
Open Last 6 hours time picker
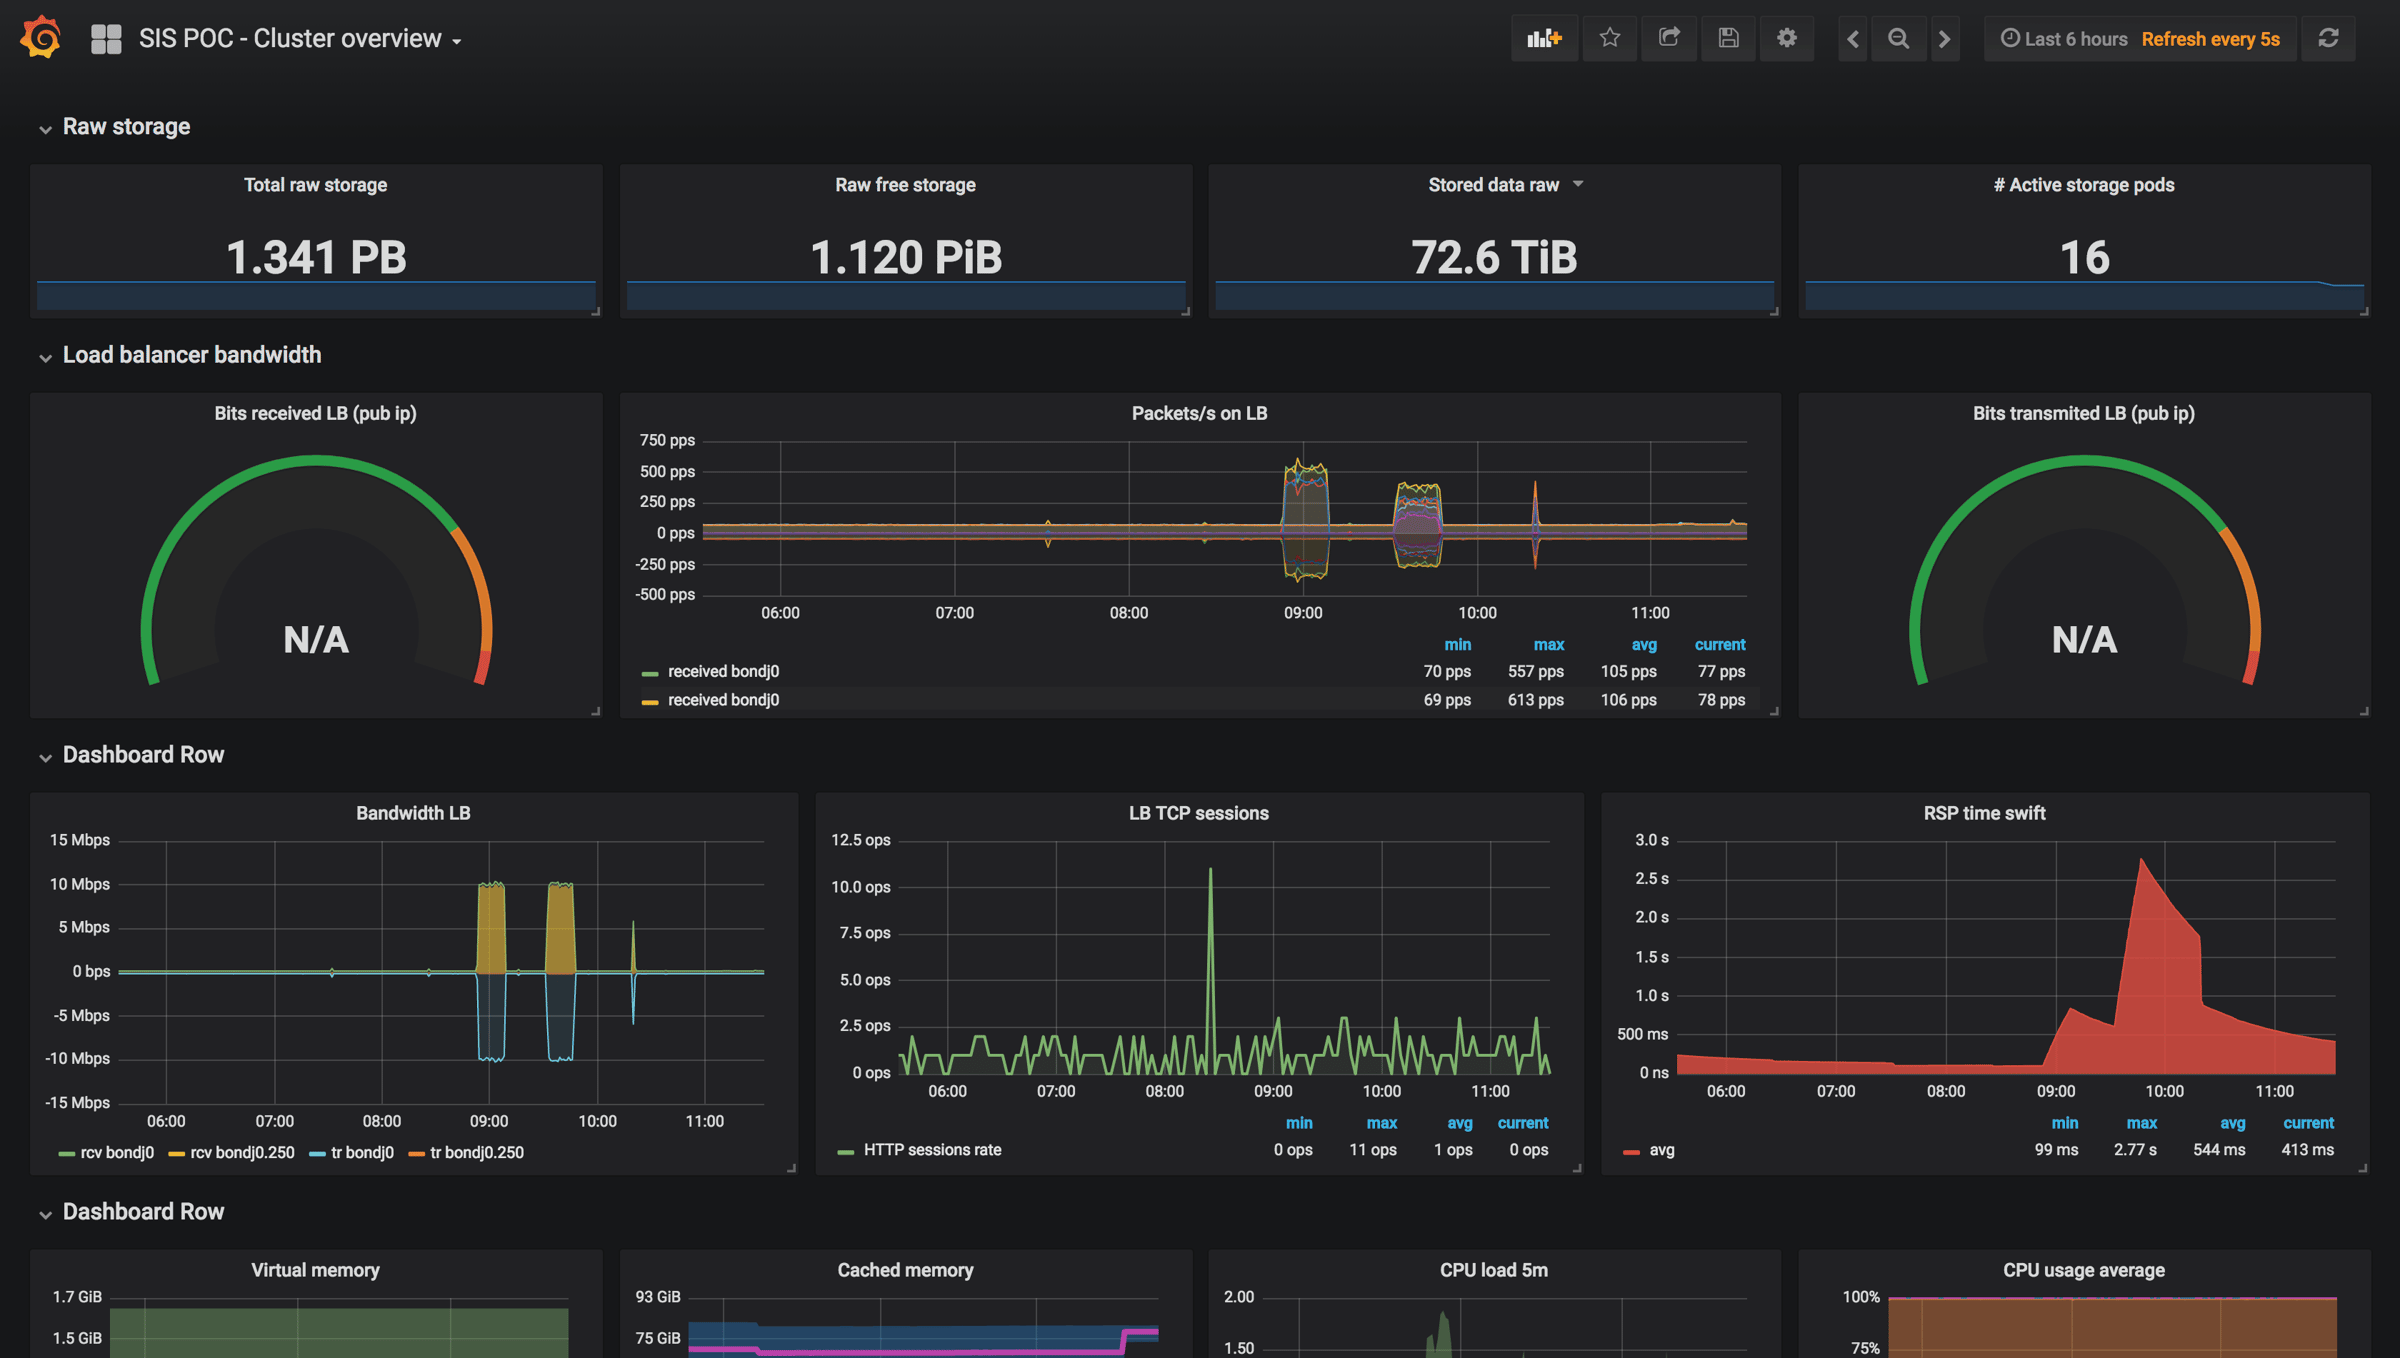[2064, 39]
